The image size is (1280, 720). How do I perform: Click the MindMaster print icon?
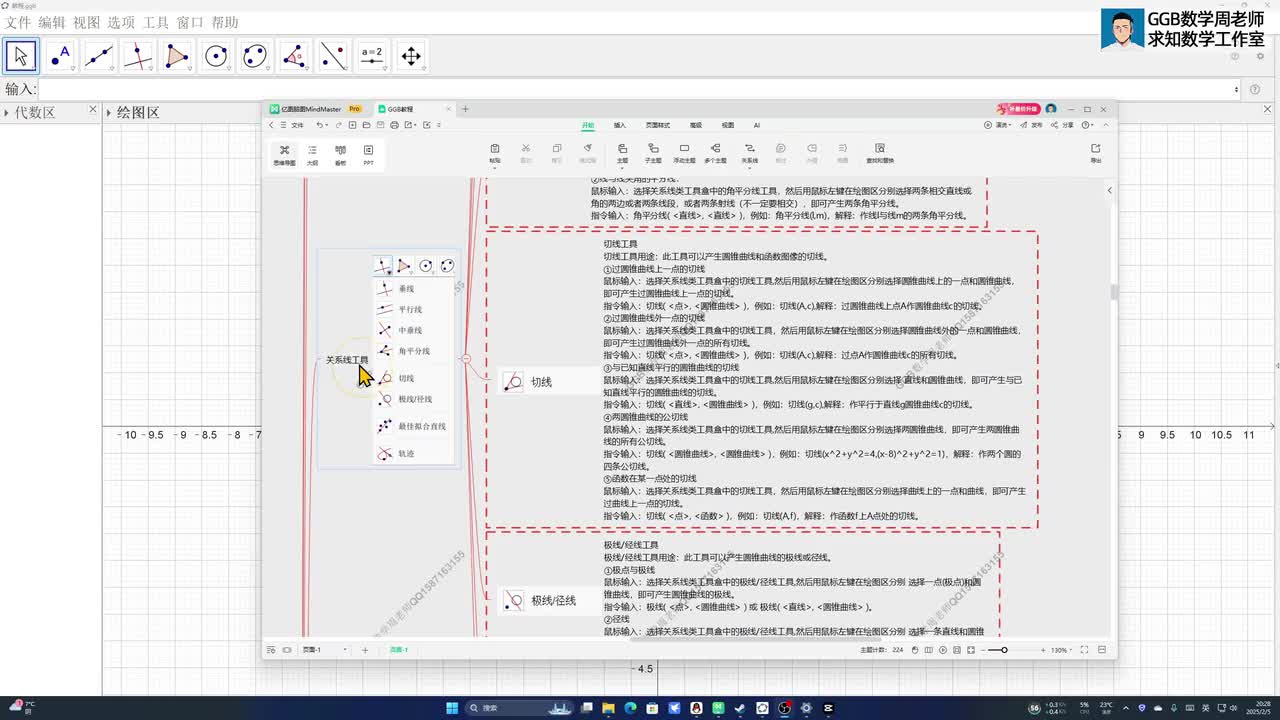click(394, 125)
